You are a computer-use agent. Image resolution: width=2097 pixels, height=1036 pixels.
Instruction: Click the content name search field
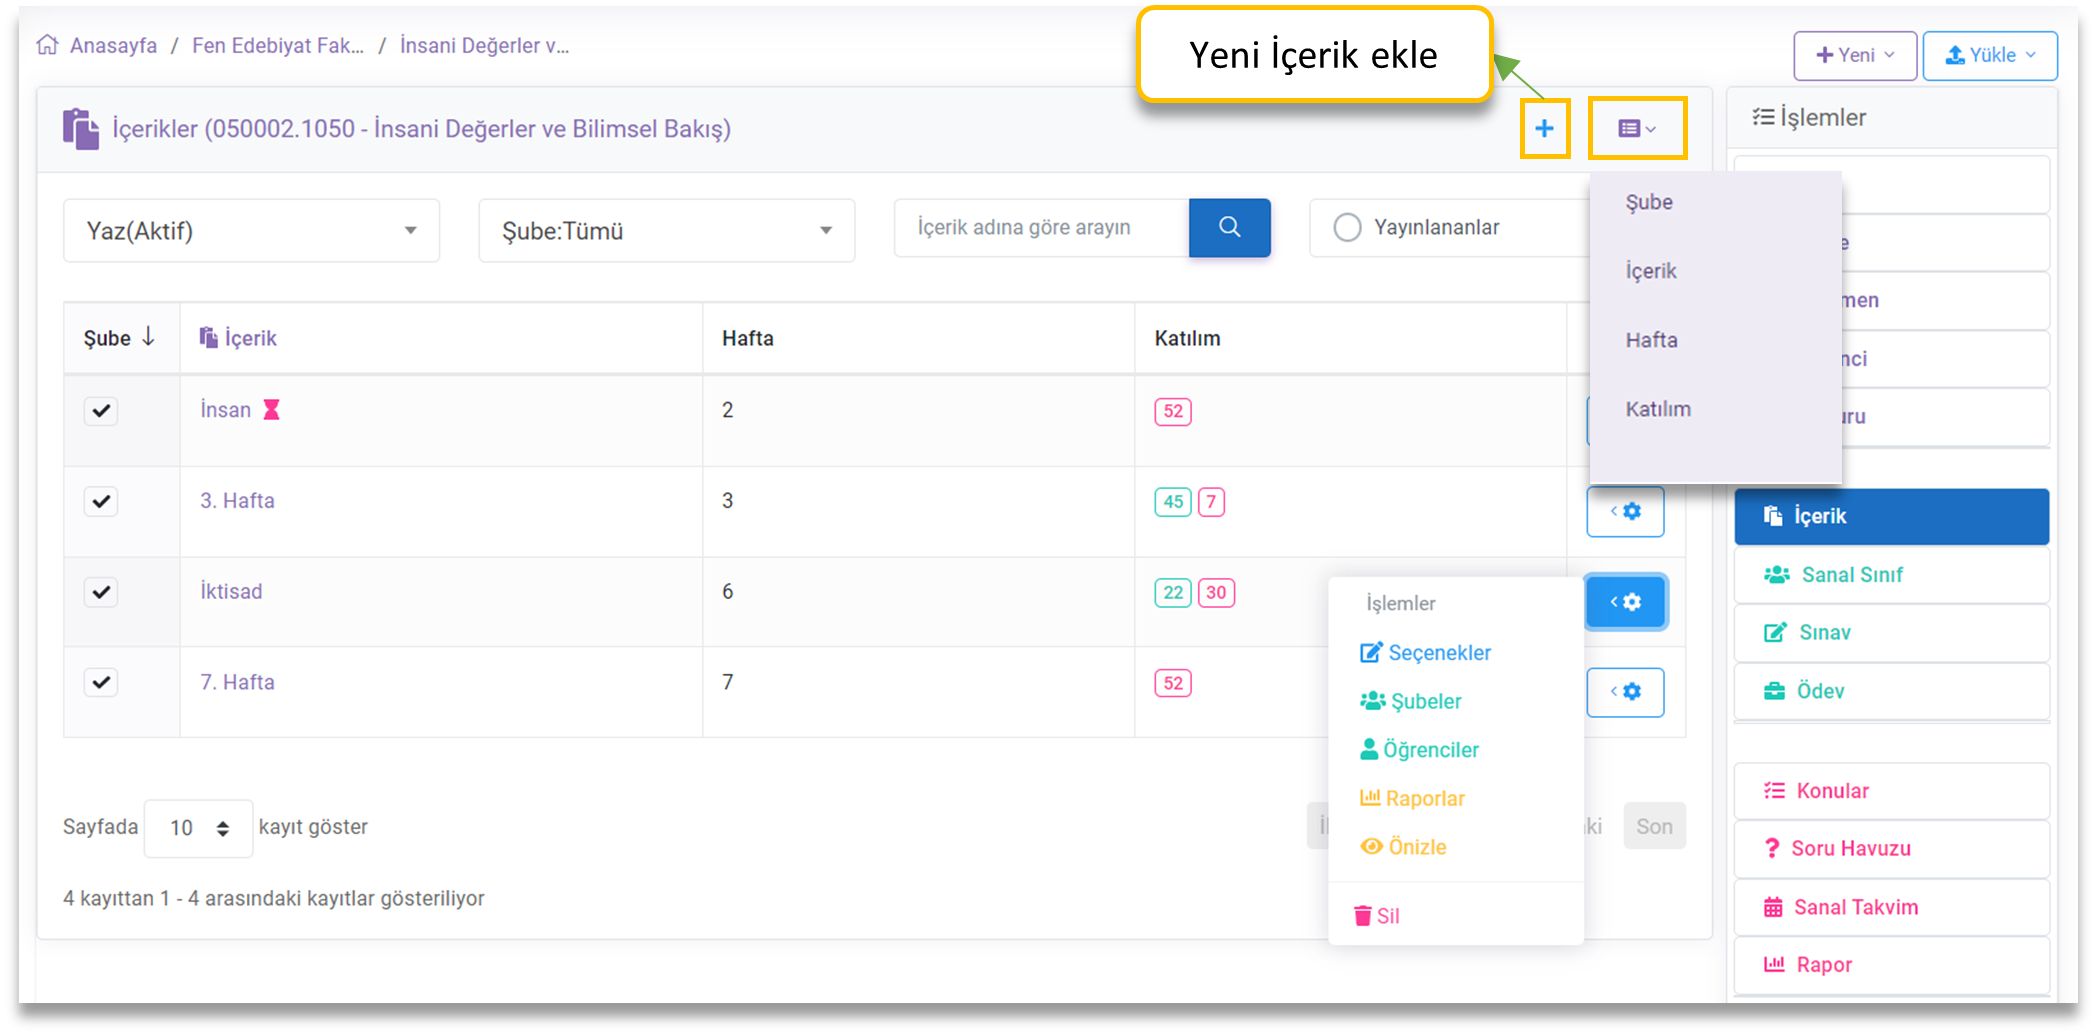click(1040, 228)
